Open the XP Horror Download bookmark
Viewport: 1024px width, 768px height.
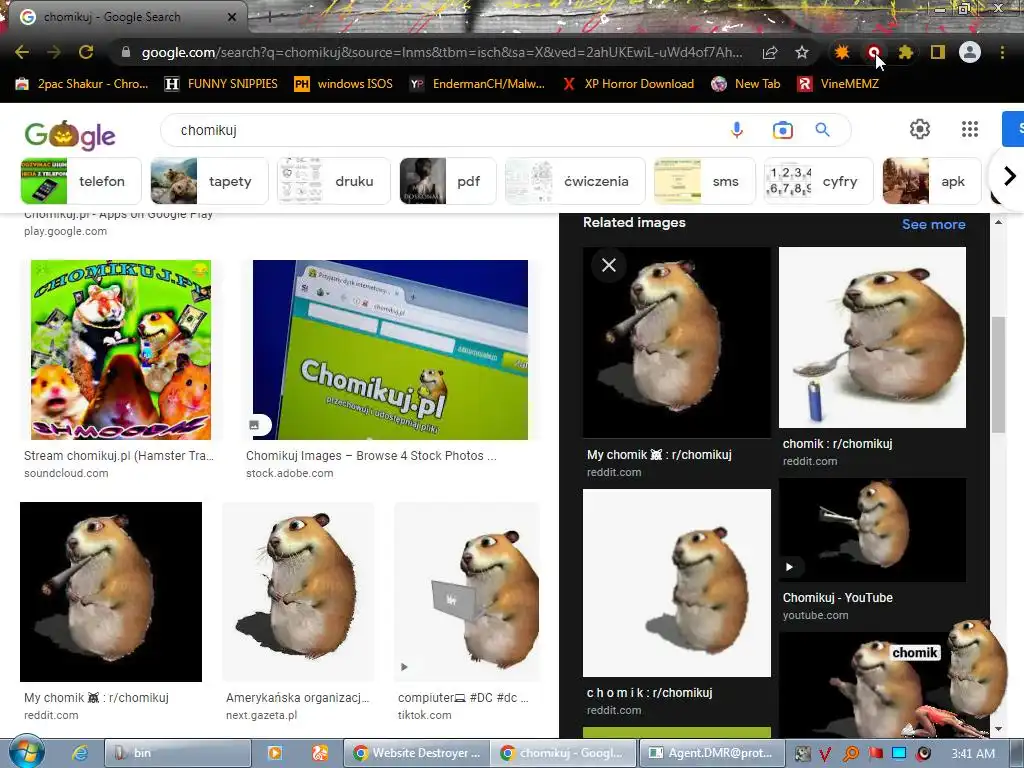click(628, 84)
